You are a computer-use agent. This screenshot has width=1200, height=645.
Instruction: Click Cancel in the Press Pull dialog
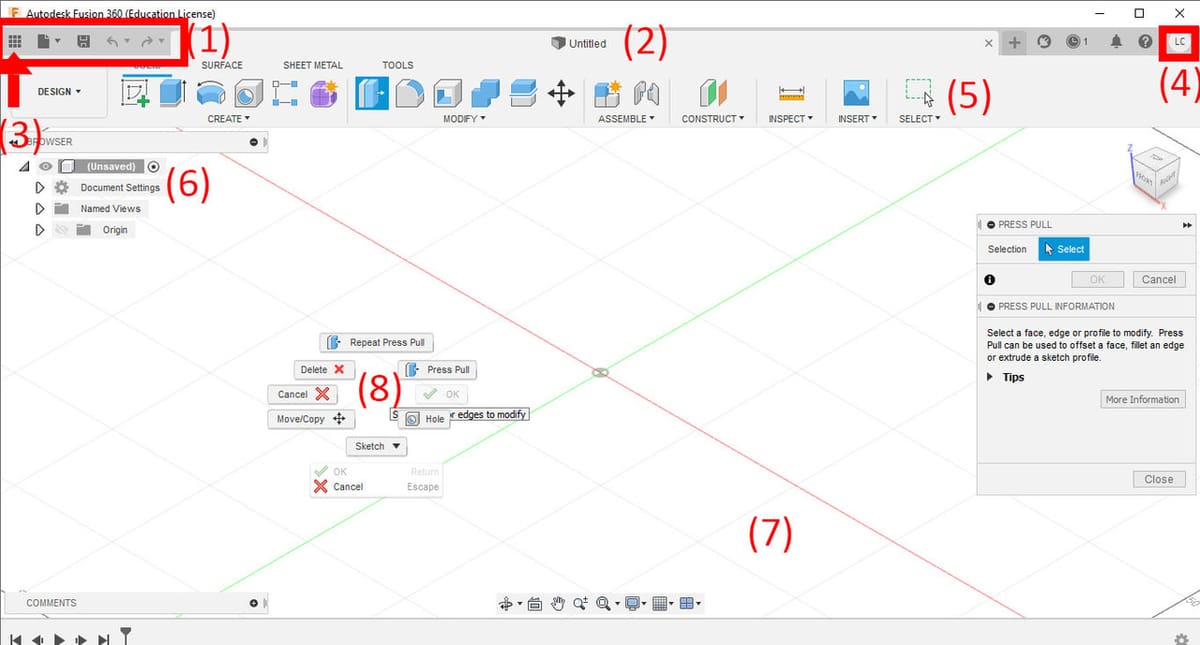(x=1158, y=280)
